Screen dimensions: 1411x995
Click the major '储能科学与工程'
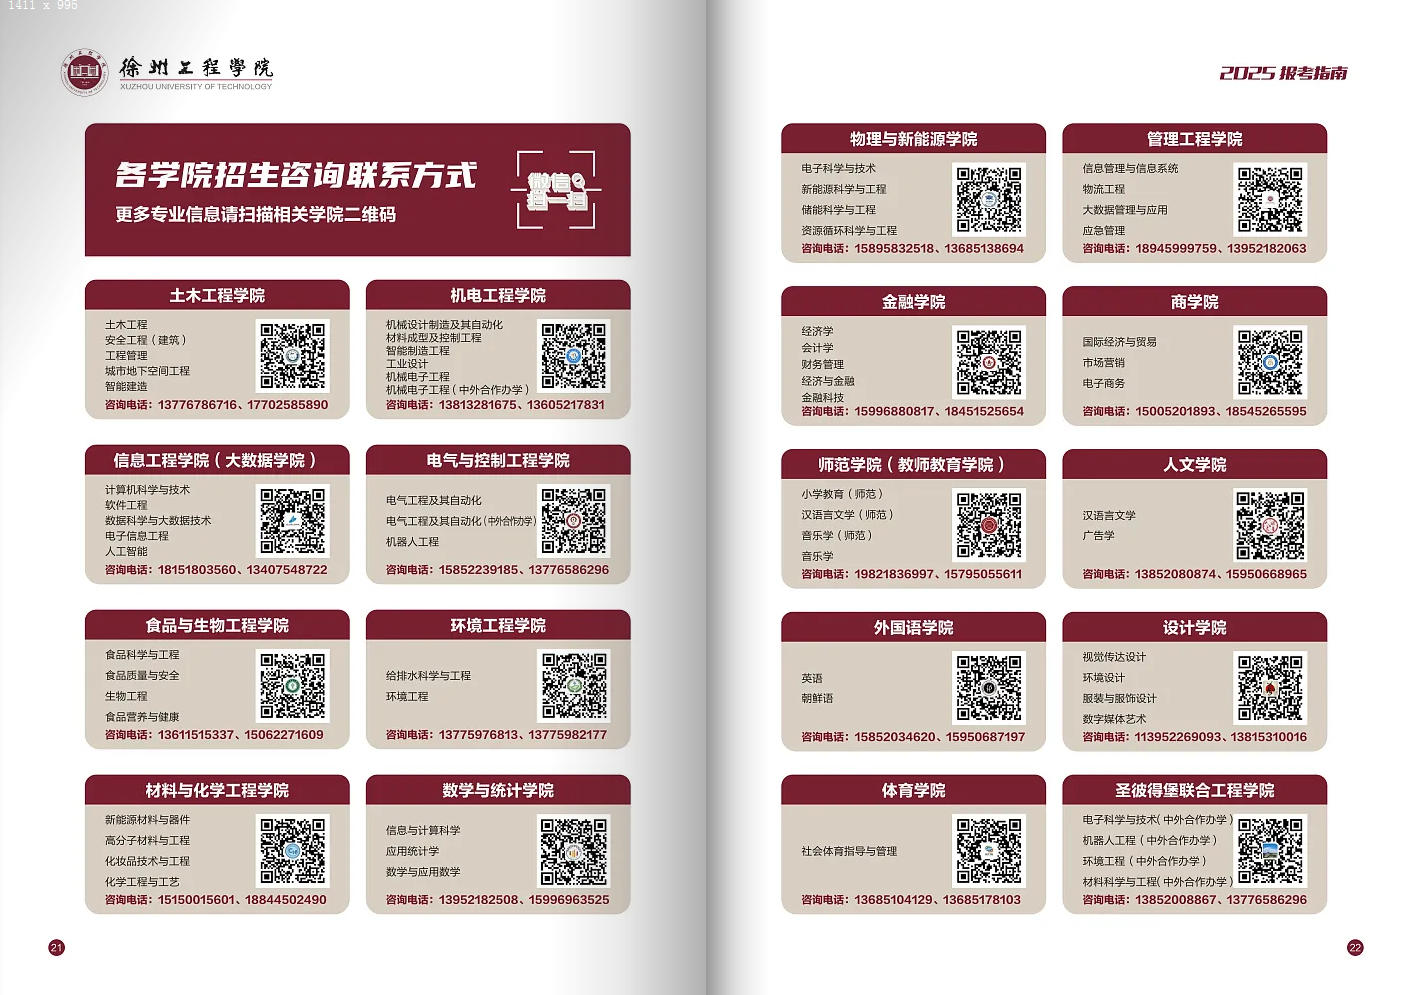click(x=838, y=210)
